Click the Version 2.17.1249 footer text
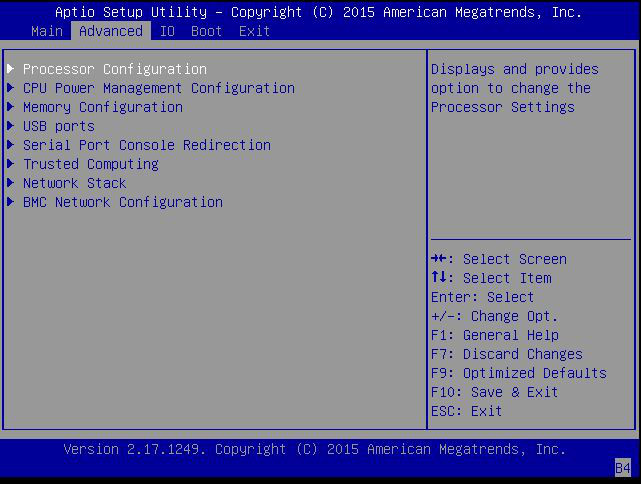Screen dimensions: 641x484 point(315,449)
